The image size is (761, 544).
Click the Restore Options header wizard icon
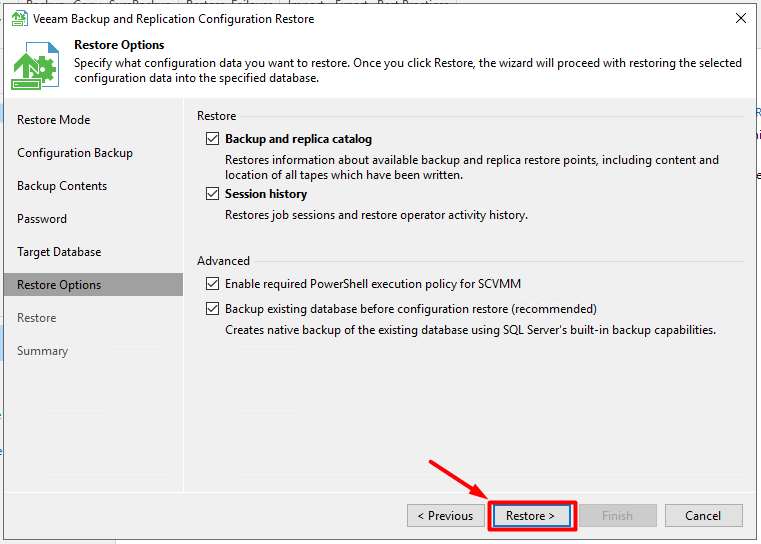coord(35,66)
